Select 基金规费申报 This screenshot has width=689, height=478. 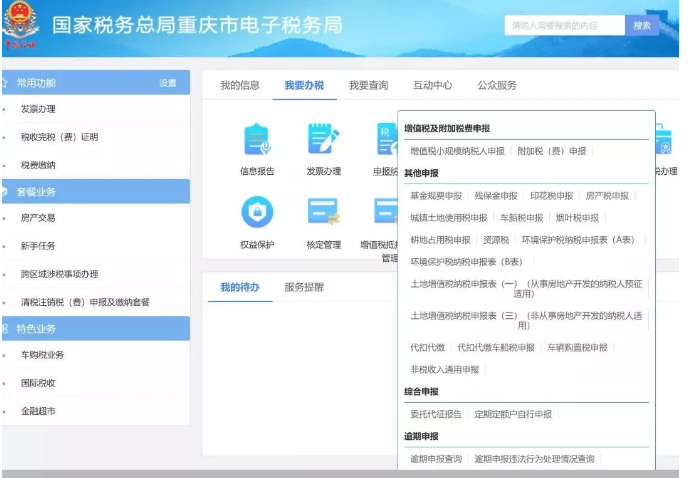pos(436,196)
